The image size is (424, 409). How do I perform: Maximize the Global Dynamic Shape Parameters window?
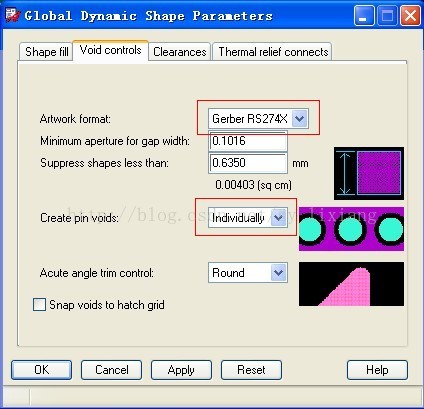(x=387, y=16)
